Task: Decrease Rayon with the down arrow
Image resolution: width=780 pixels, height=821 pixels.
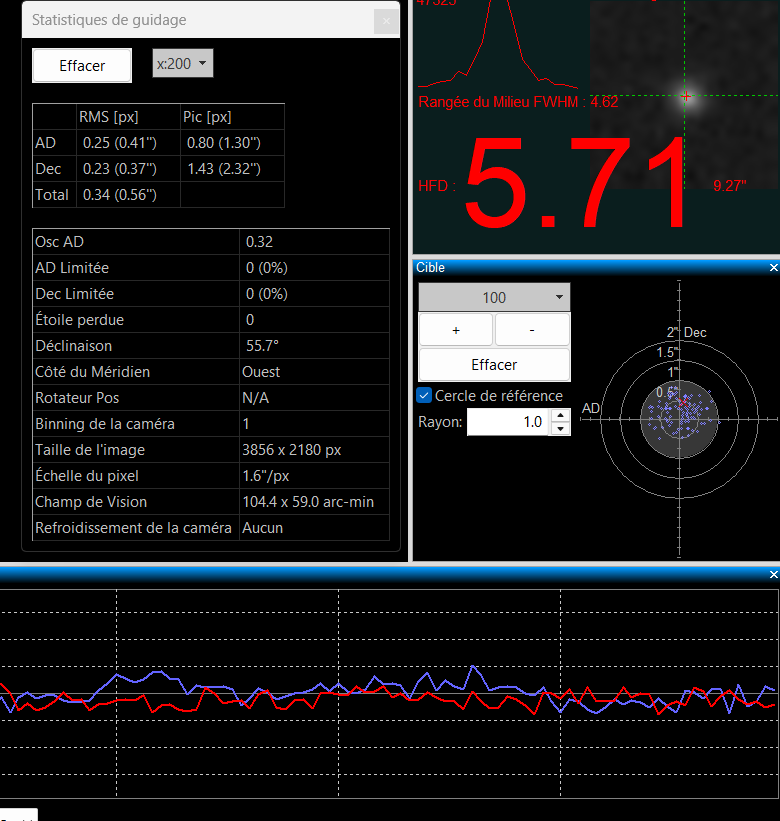Action: tap(560, 429)
